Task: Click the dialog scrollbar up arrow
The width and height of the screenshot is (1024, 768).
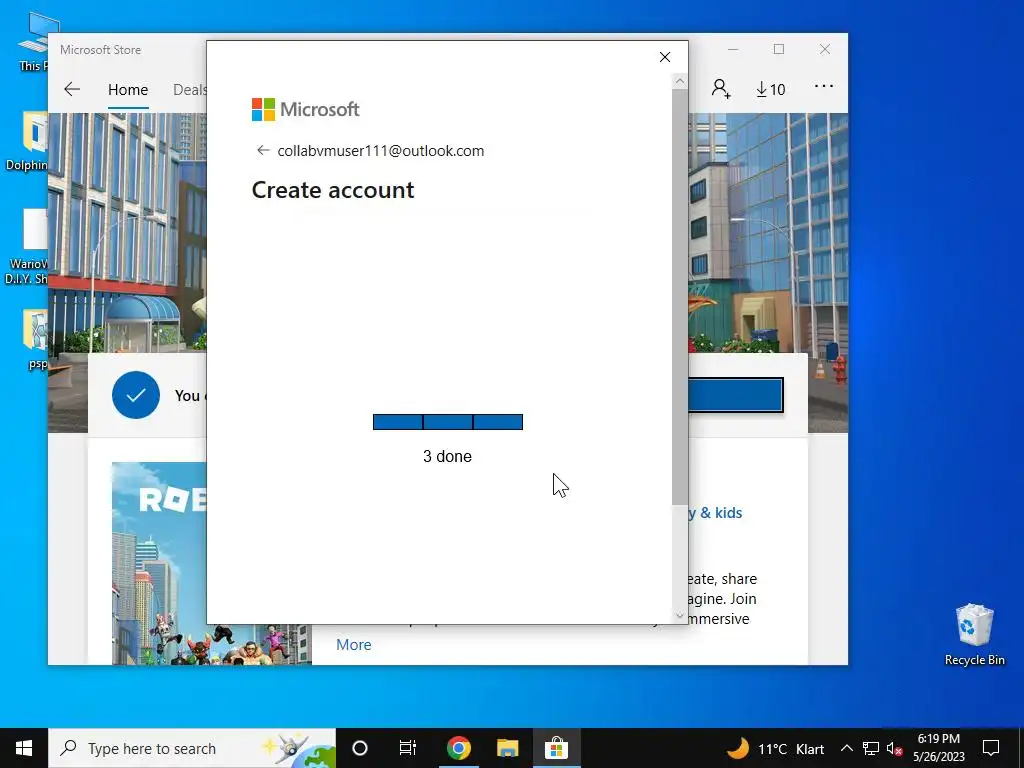Action: click(679, 82)
